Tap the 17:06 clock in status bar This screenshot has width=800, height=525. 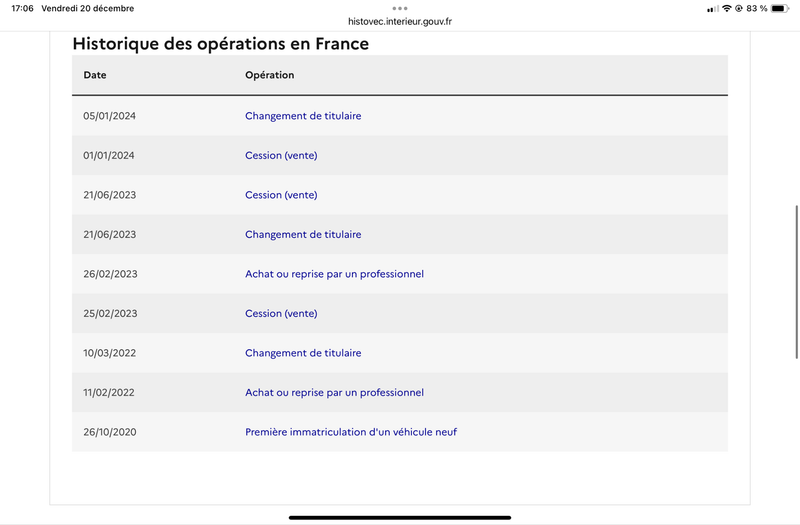pyautogui.click(x=22, y=8)
